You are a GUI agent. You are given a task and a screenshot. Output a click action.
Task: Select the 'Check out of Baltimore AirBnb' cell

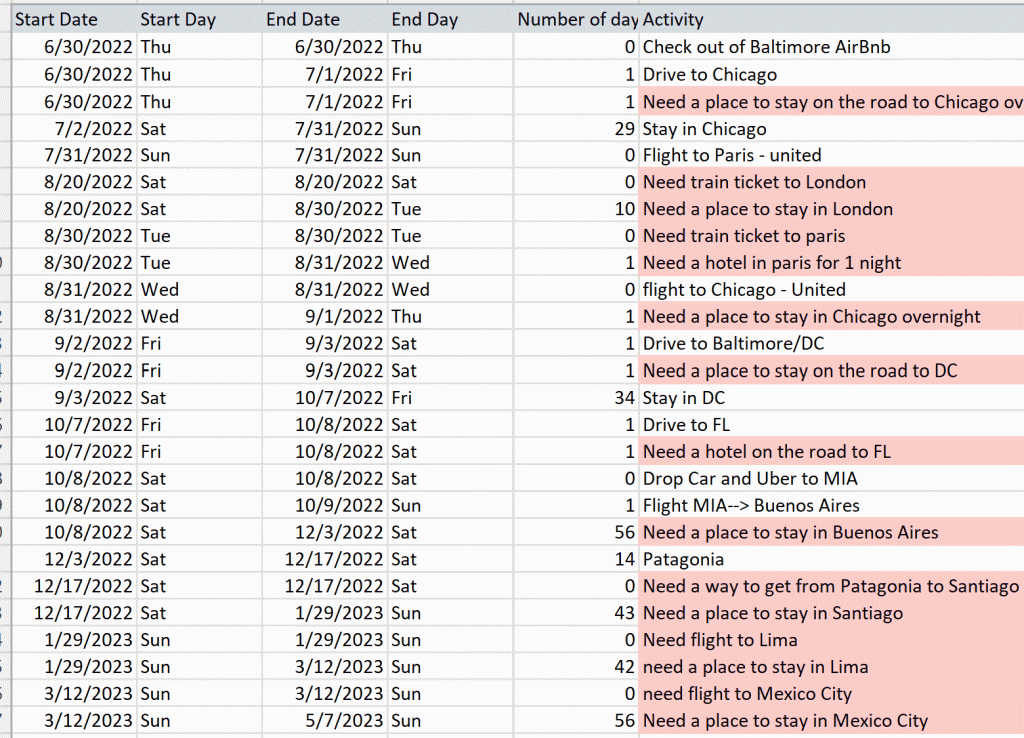click(766, 47)
